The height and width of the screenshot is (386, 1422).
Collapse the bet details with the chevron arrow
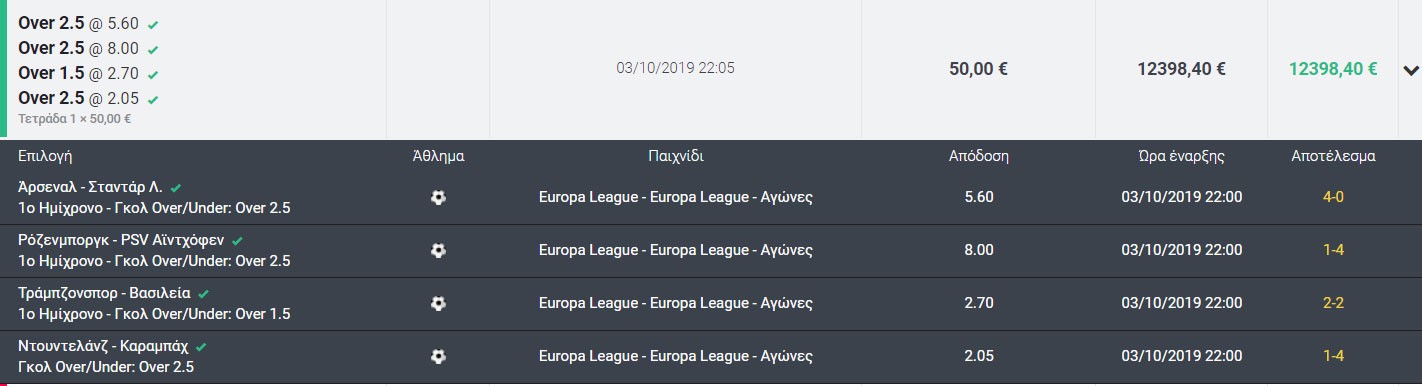[1411, 70]
